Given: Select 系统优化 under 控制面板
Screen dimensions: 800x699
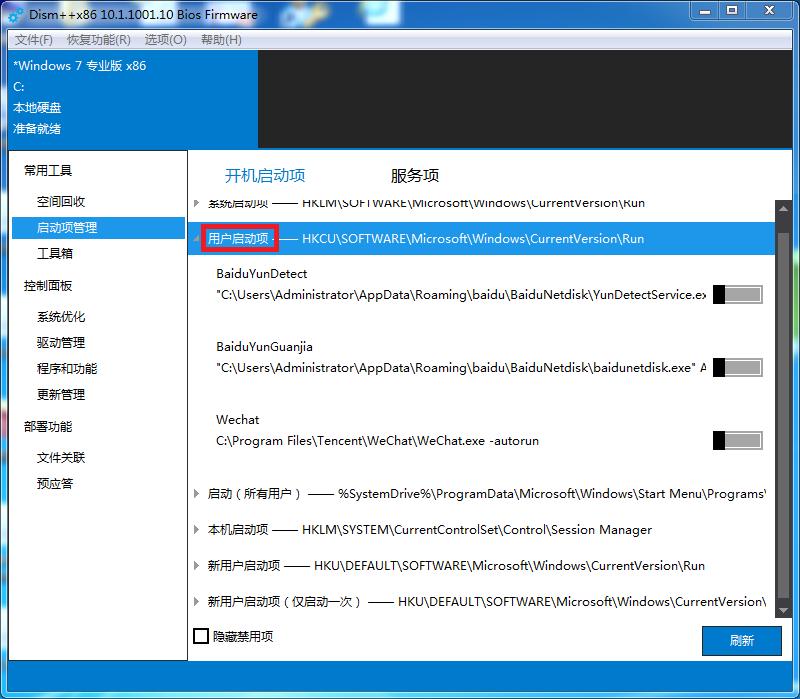Looking at the screenshot, I should pos(60,318).
